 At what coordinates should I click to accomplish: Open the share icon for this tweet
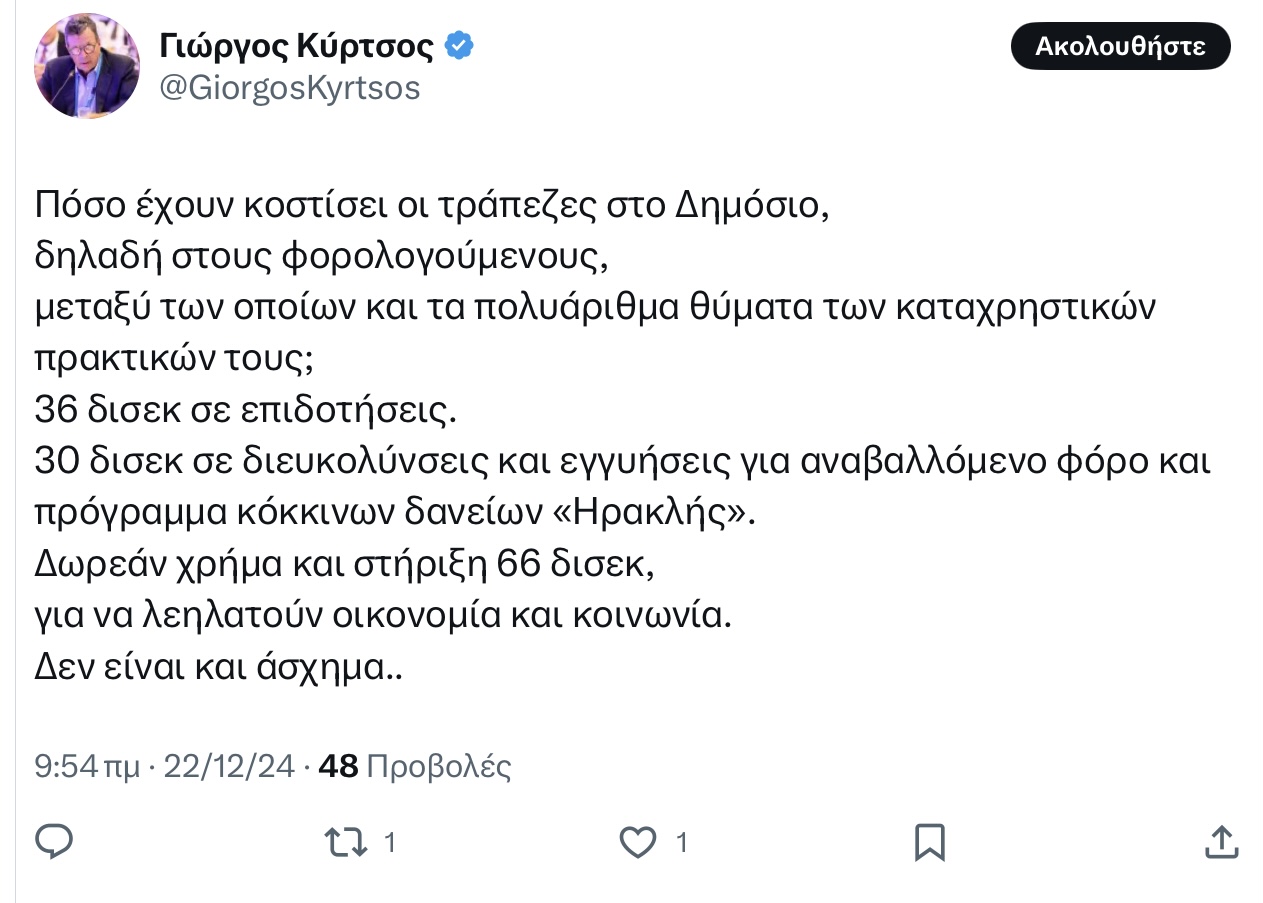click(x=1222, y=842)
